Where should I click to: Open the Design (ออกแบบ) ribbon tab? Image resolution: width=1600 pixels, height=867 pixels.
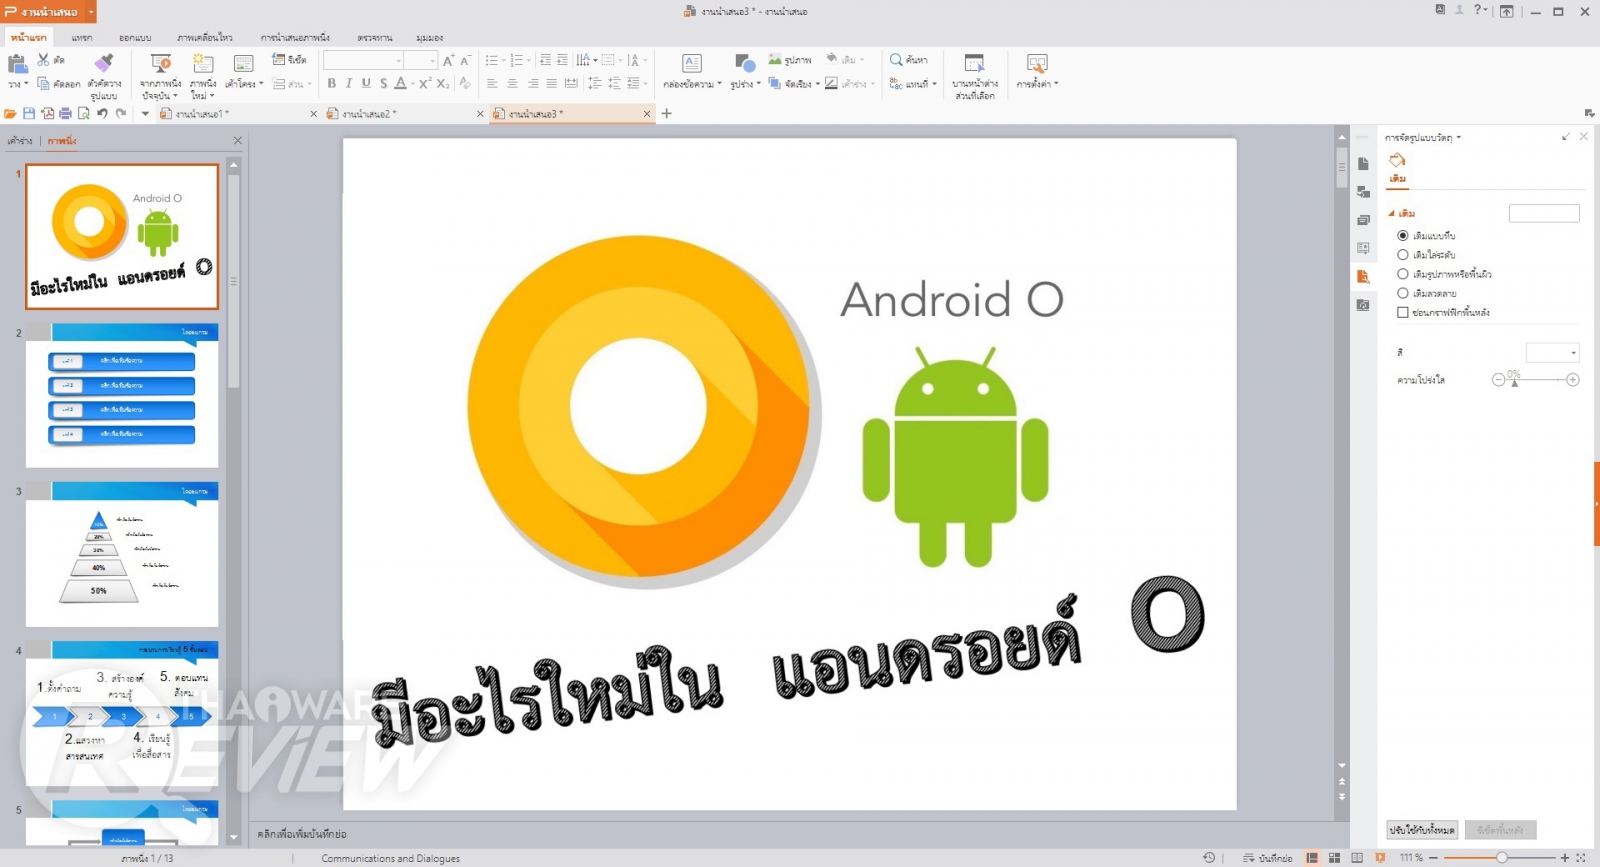135,38
